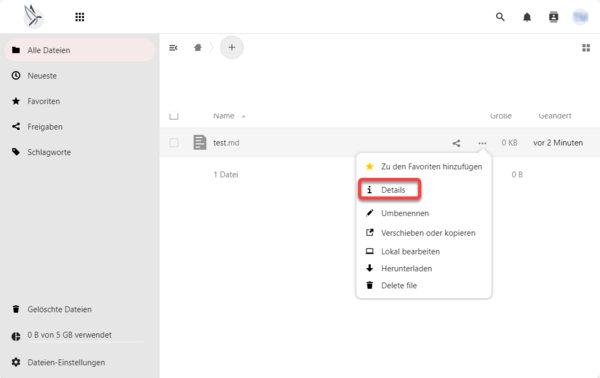Click Herunterladen in the menu

click(x=424, y=268)
